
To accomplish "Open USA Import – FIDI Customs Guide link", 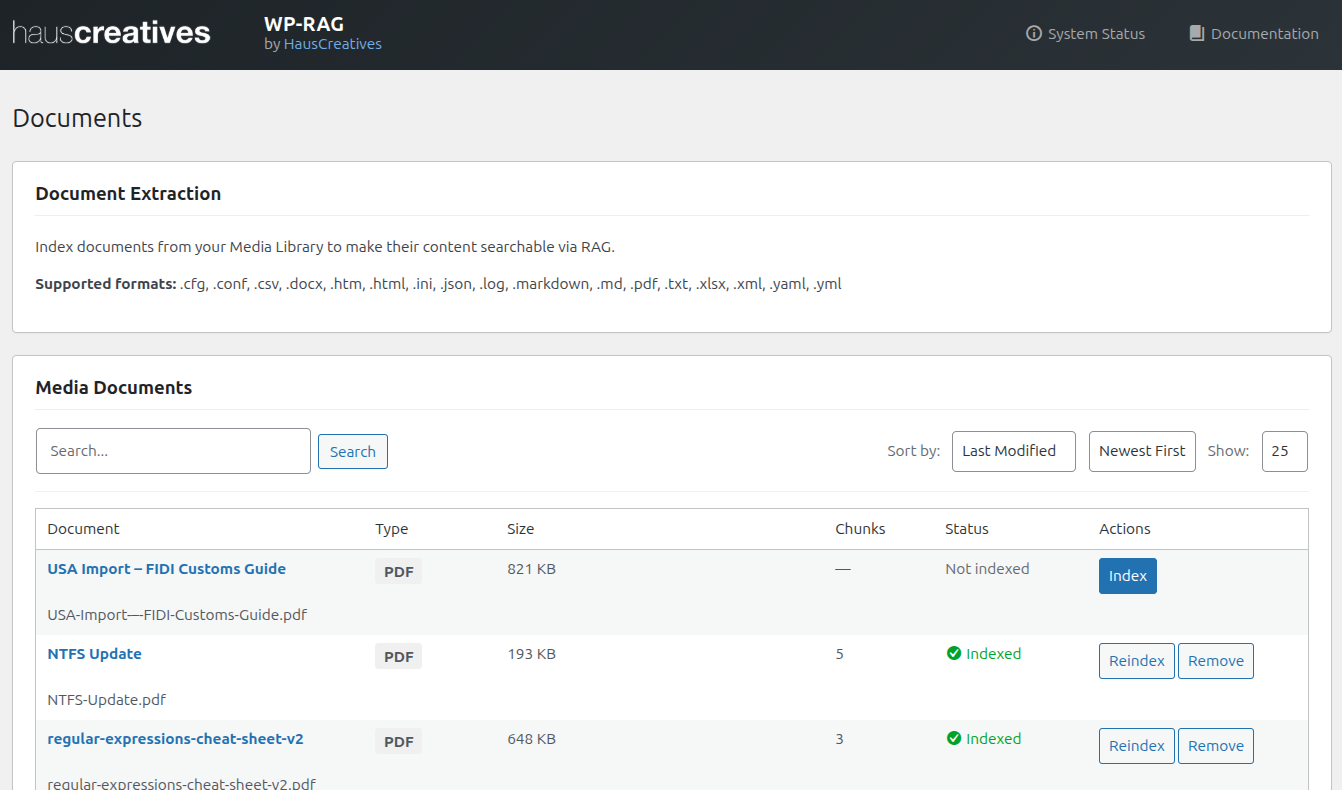I will pos(167,569).
